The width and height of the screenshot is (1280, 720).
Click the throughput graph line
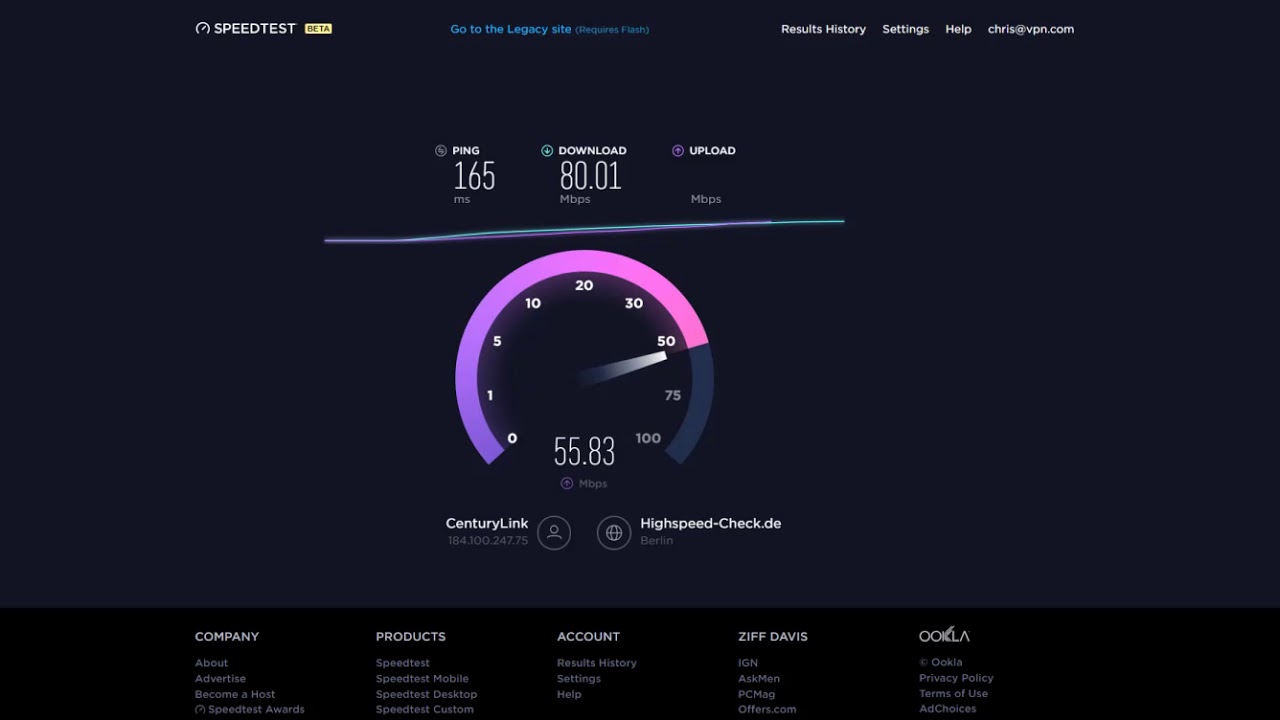pyautogui.click(x=584, y=232)
